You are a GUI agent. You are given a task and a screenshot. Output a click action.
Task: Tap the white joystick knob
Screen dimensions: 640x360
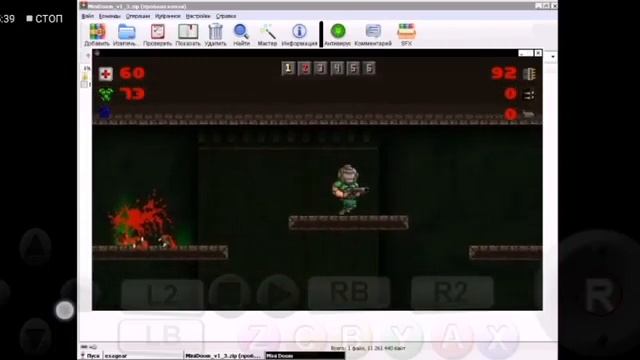[64, 310]
